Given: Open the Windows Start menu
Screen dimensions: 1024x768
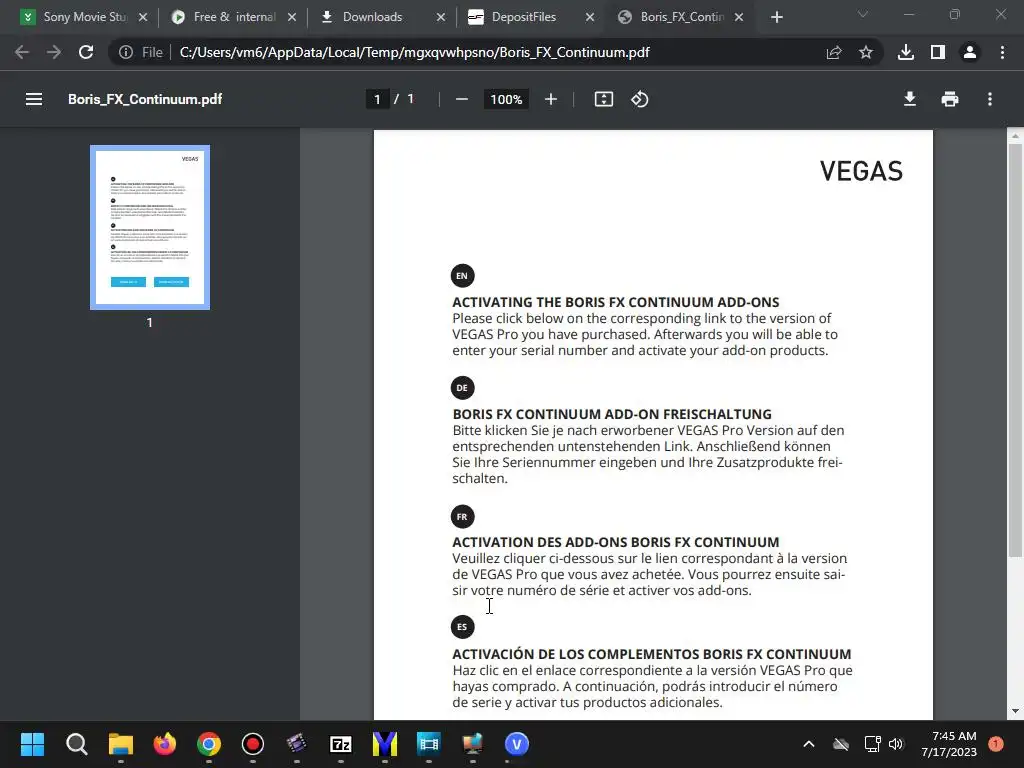Looking at the screenshot, I should pos(32,744).
